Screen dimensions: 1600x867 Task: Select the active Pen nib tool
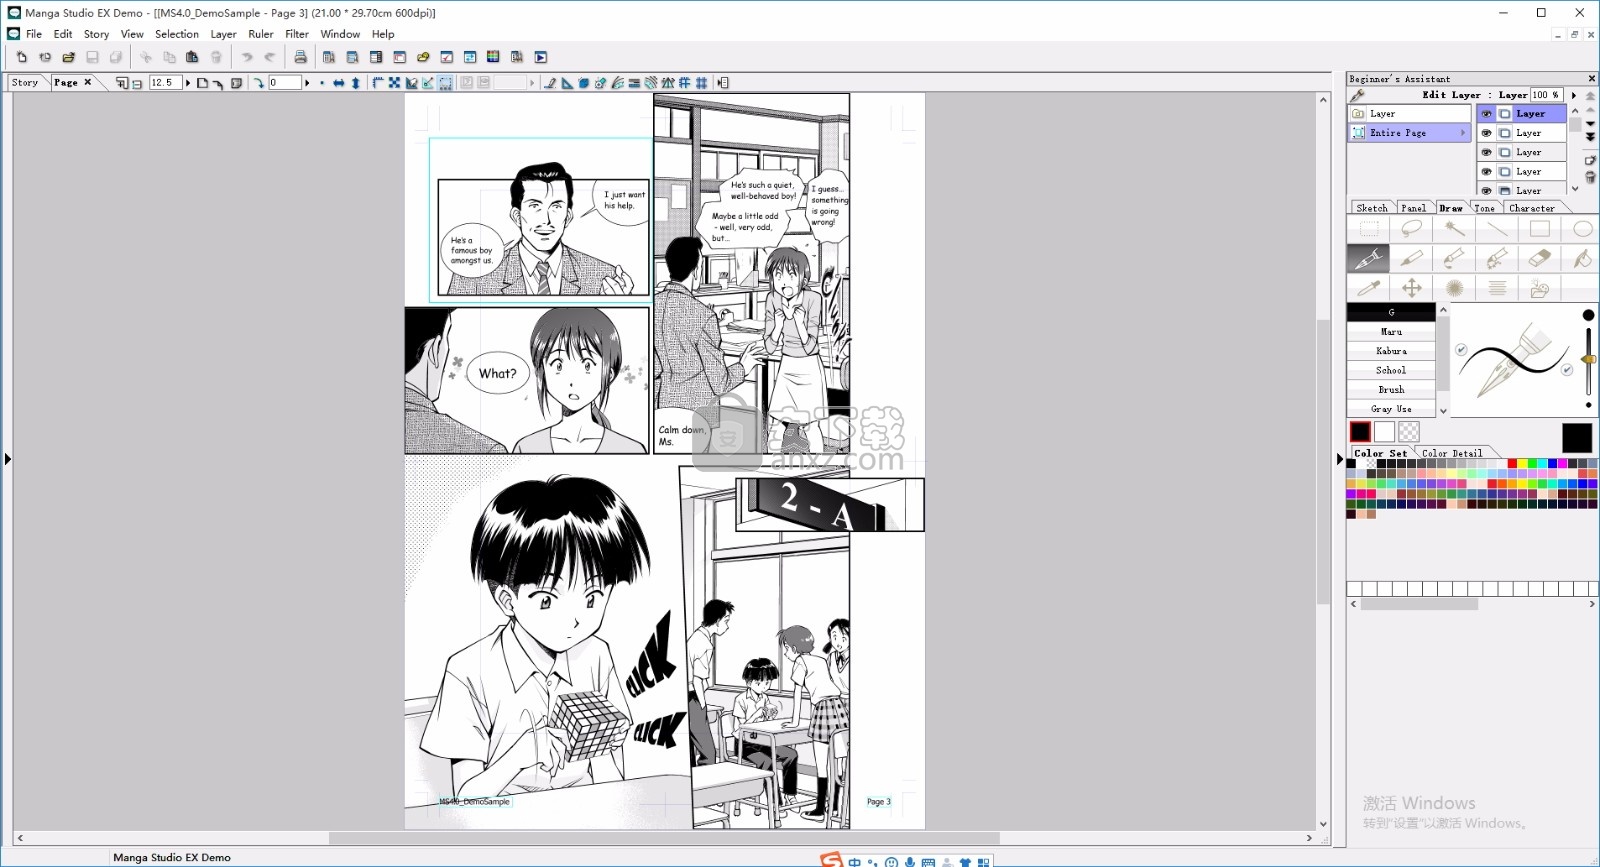point(1368,259)
